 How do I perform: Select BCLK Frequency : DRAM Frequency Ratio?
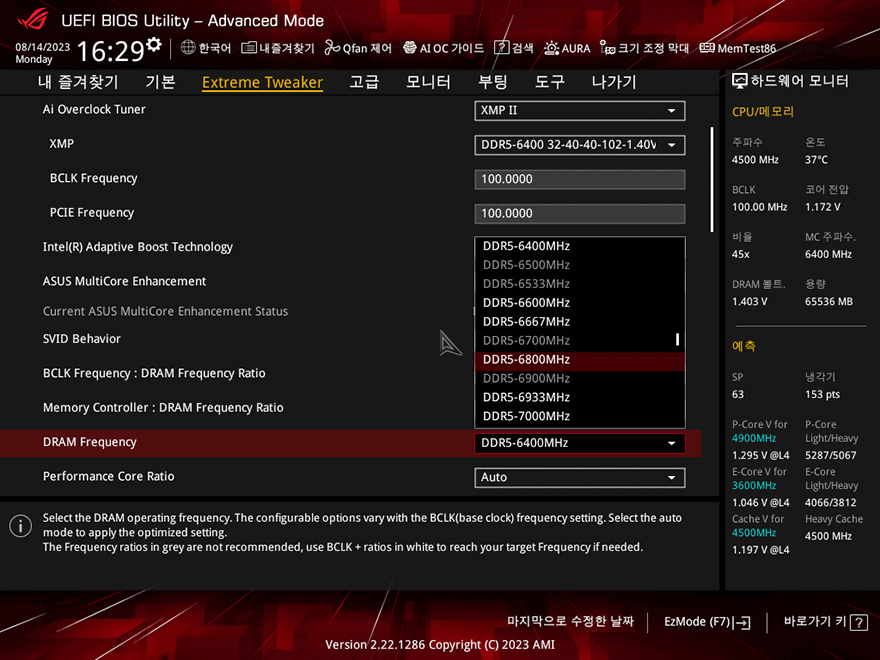[x=154, y=373]
